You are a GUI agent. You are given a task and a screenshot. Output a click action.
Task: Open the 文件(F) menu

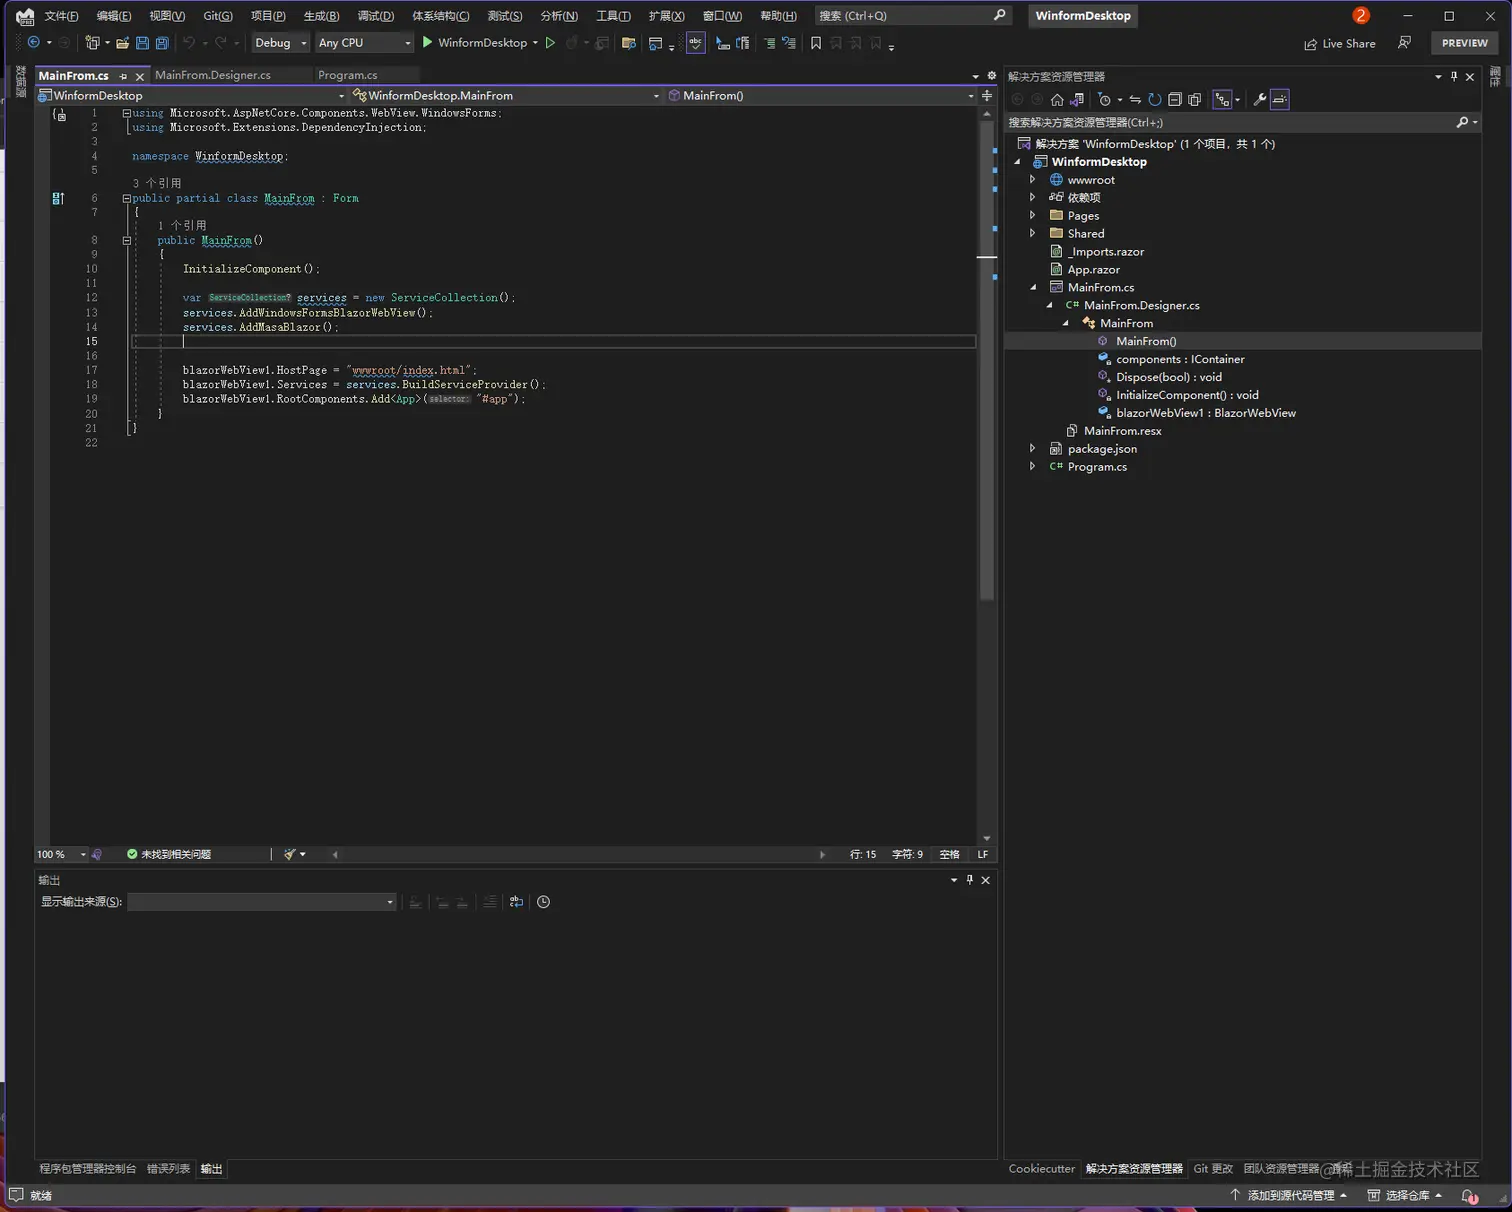(61, 15)
